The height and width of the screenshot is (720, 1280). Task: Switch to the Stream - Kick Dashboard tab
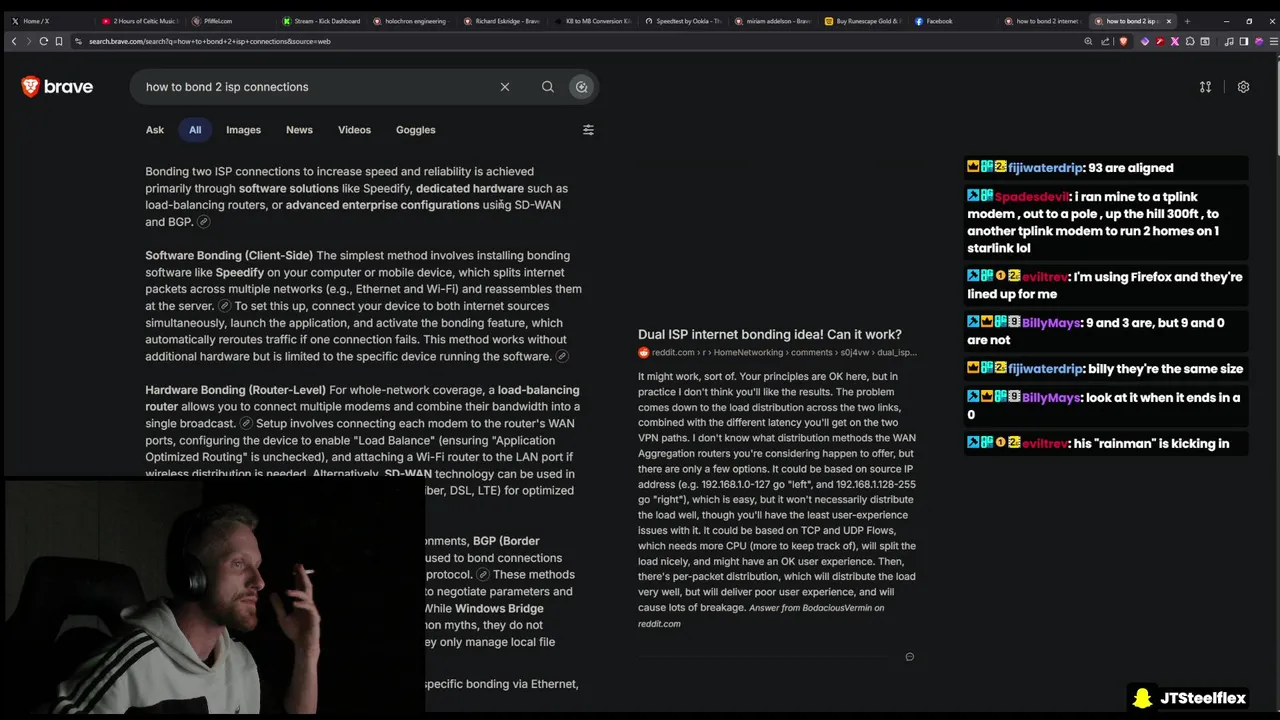[320, 21]
